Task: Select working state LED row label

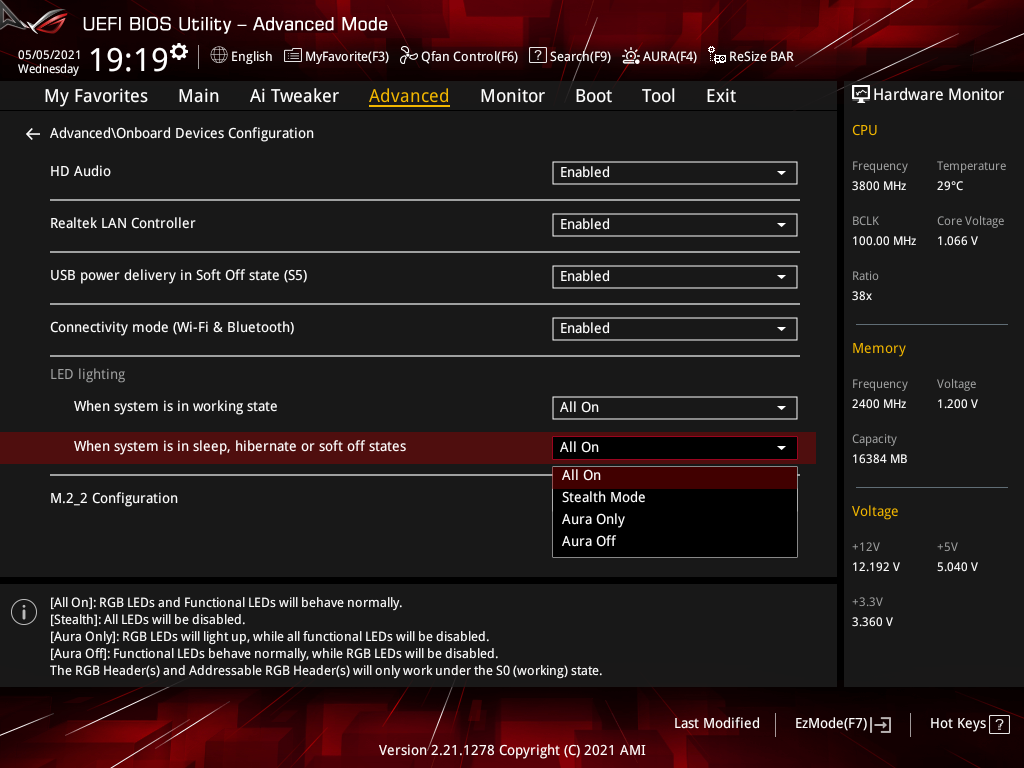Action: point(175,406)
